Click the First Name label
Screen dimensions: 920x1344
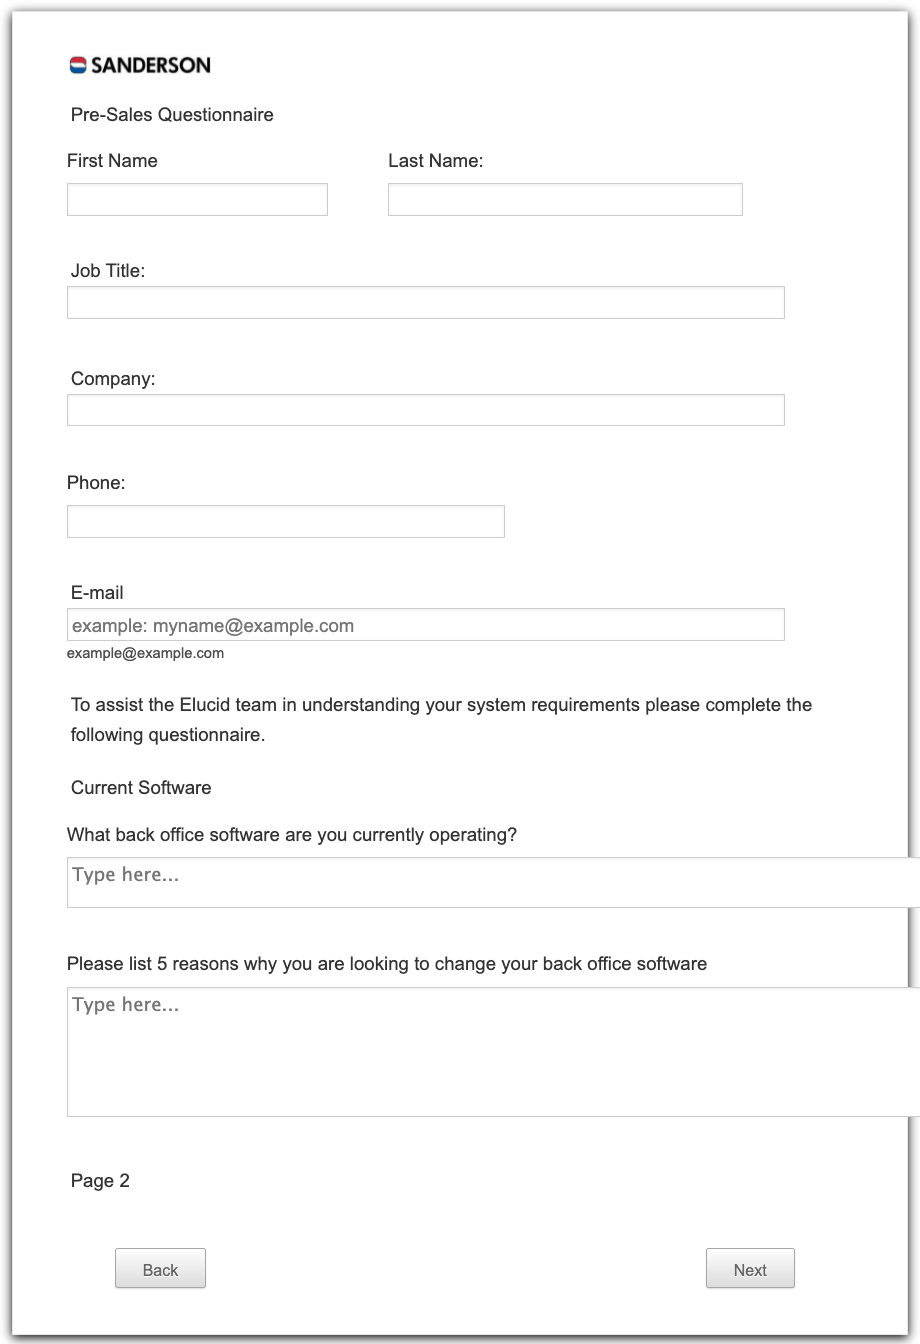[112, 161]
